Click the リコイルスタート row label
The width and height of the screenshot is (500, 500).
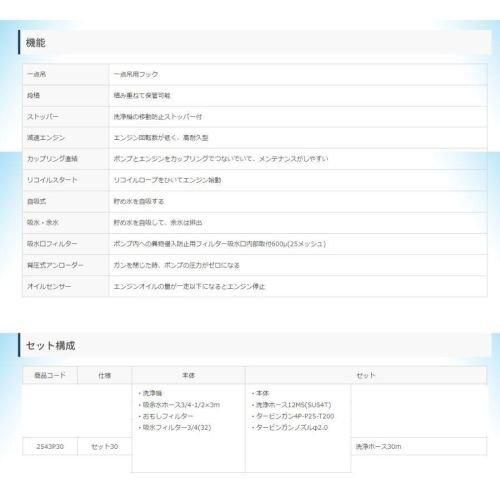(x=52, y=180)
